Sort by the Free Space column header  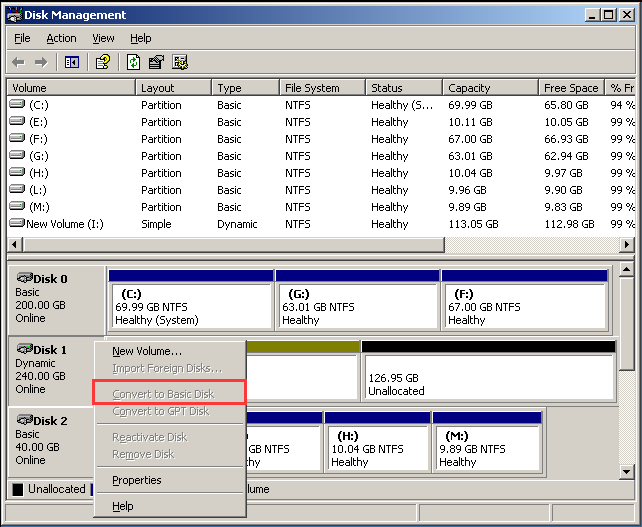(572, 88)
